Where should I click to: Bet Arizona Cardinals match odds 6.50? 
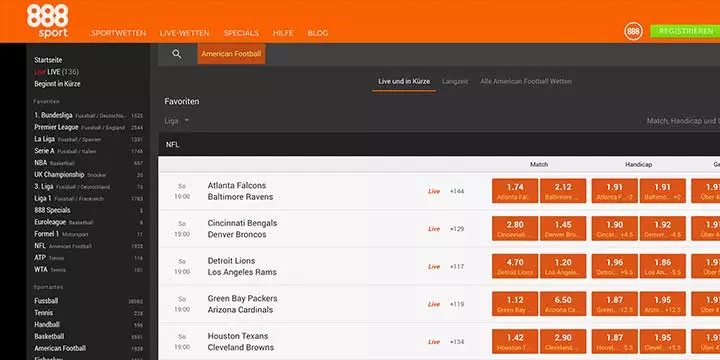pyautogui.click(x=563, y=304)
